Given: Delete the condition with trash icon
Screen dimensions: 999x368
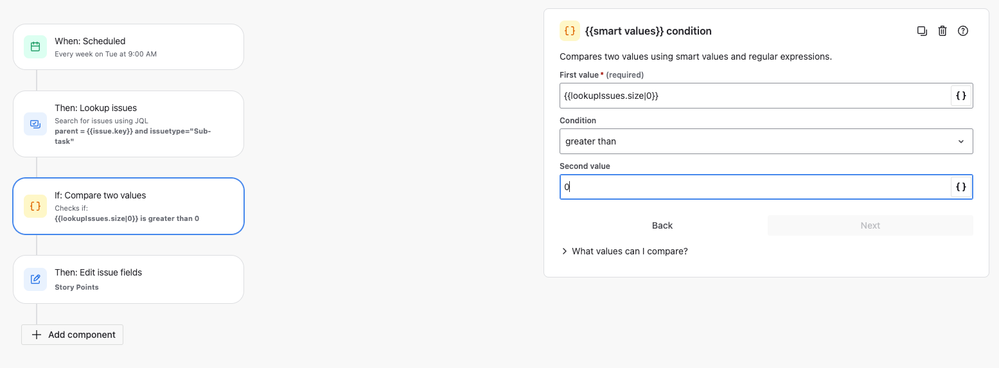Looking at the screenshot, I should click(942, 31).
